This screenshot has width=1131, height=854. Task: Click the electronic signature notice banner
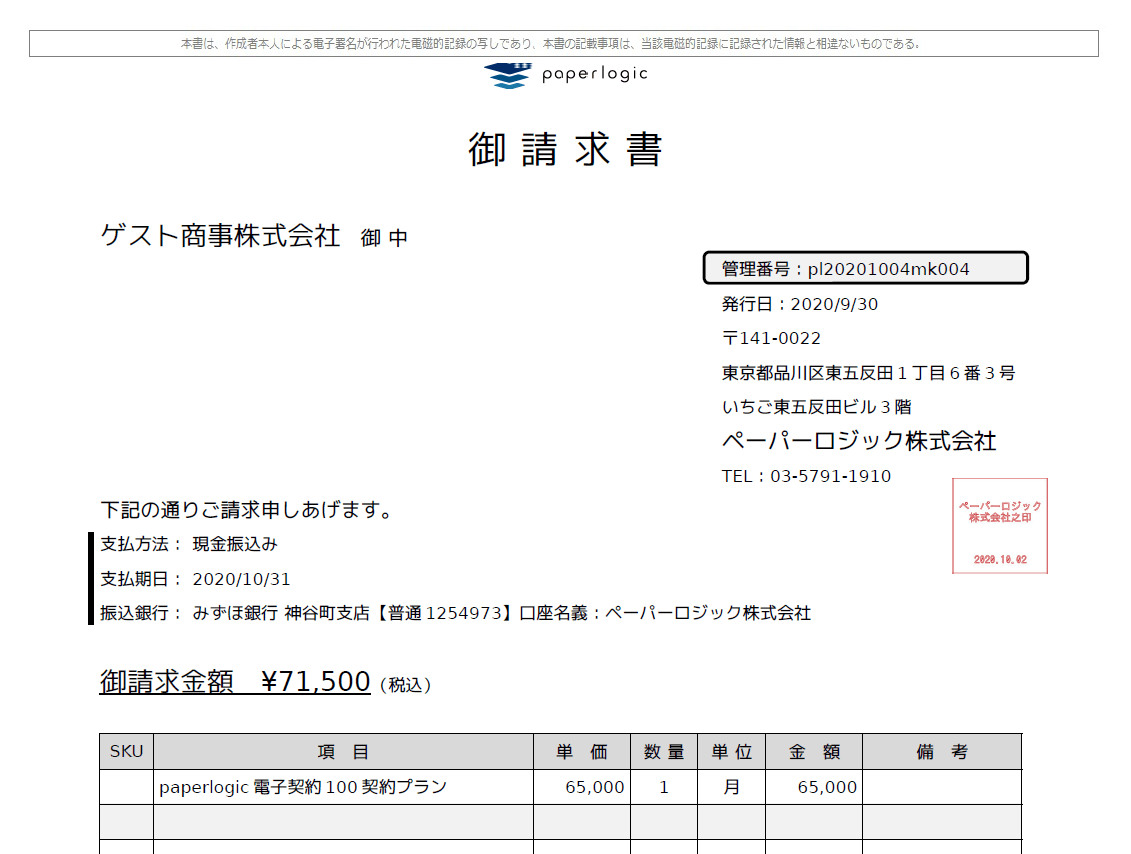tap(563, 44)
